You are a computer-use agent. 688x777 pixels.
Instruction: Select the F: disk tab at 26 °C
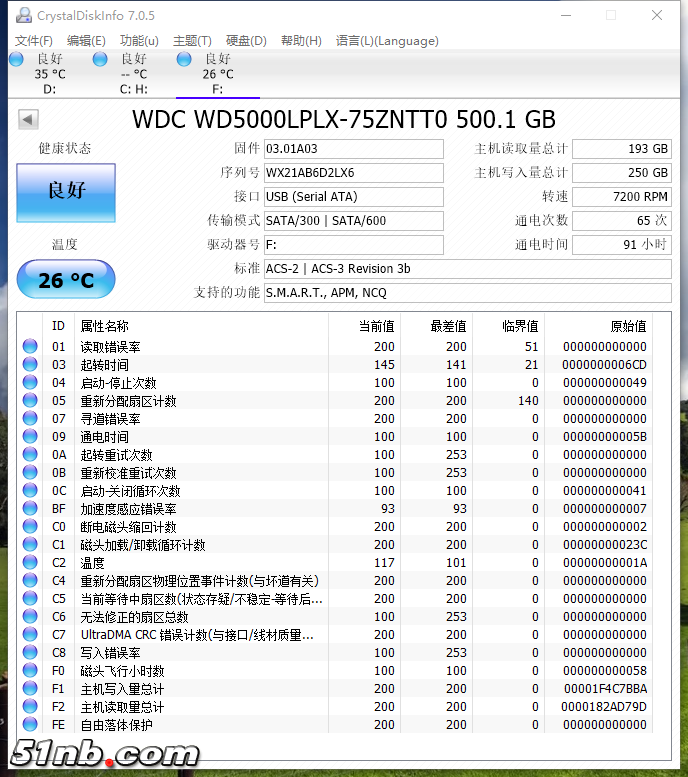pyautogui.click(x=217, y=74)
